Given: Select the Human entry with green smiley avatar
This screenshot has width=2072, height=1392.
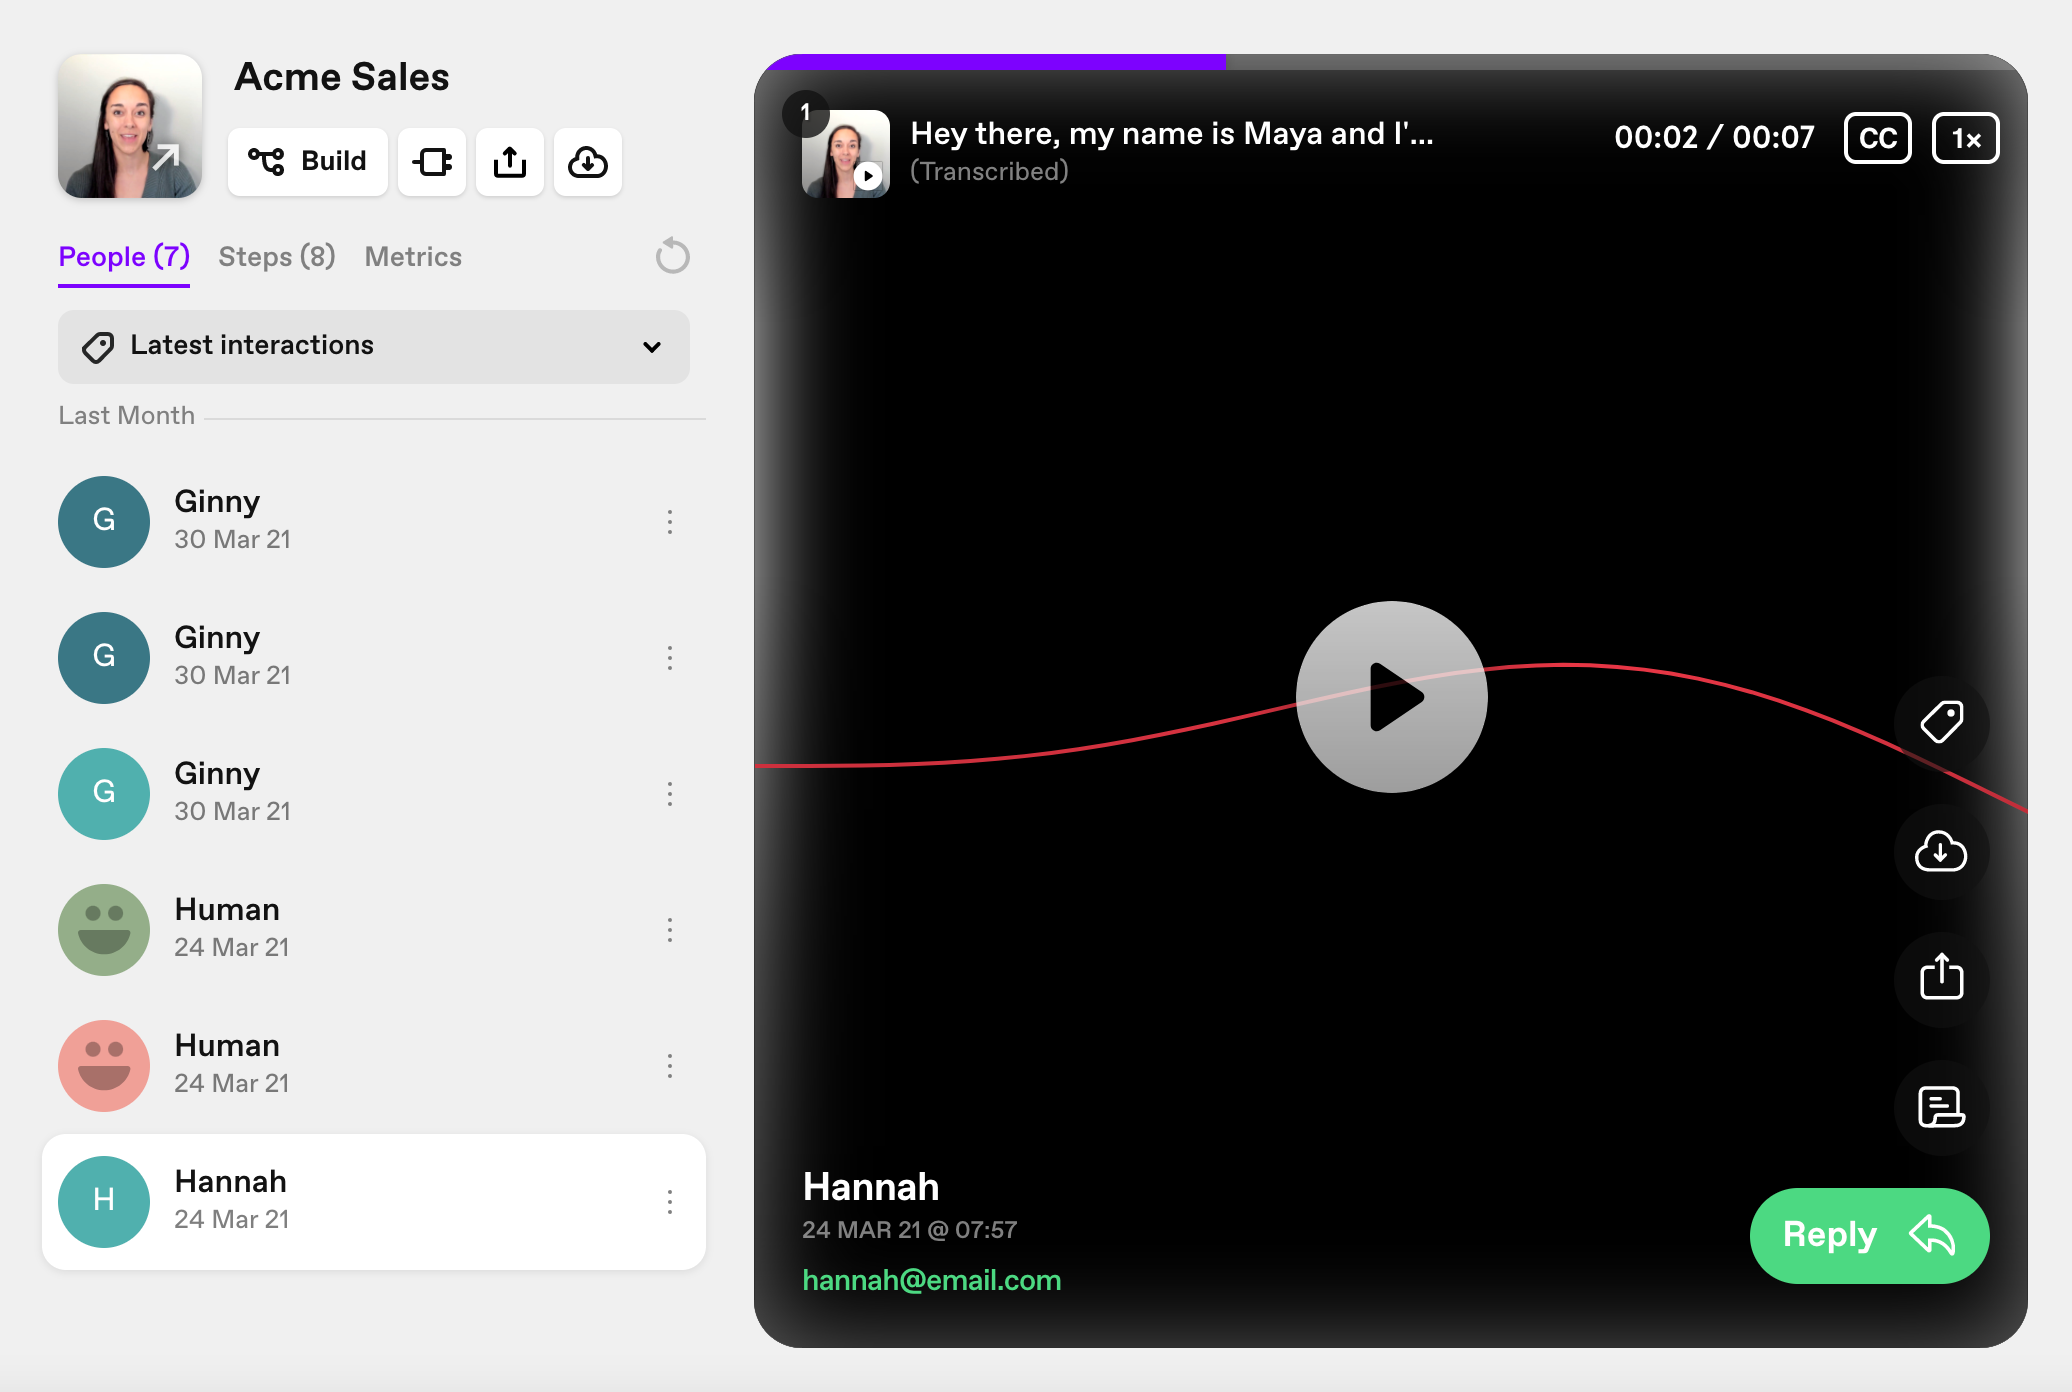Looking at the screenshot, I should click(374, 929).
